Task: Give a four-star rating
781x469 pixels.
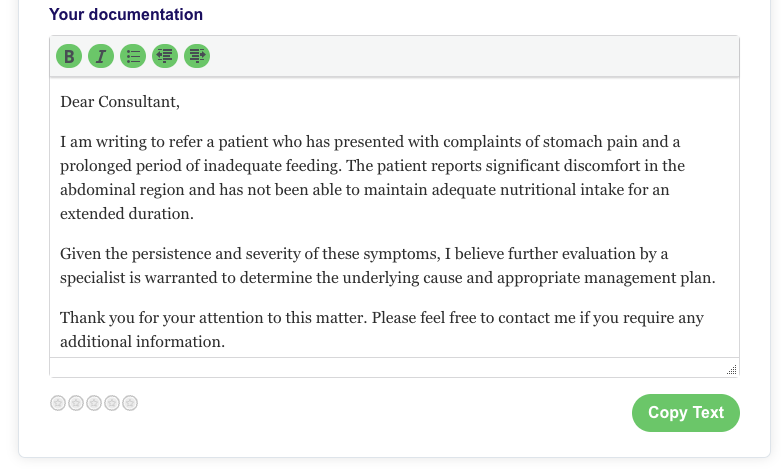Action: [112, 403]
